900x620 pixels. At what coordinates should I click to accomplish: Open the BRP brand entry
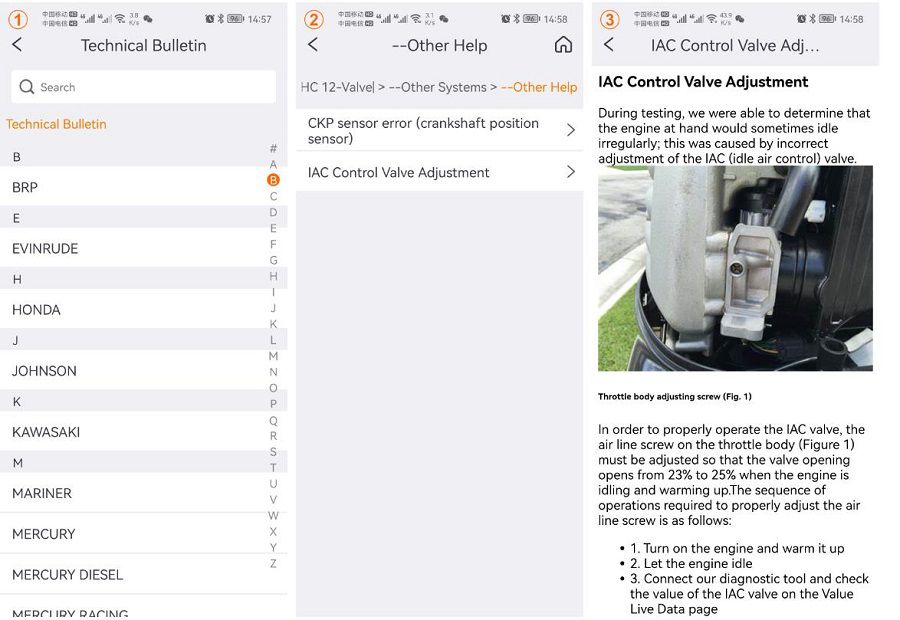point(25,187)
